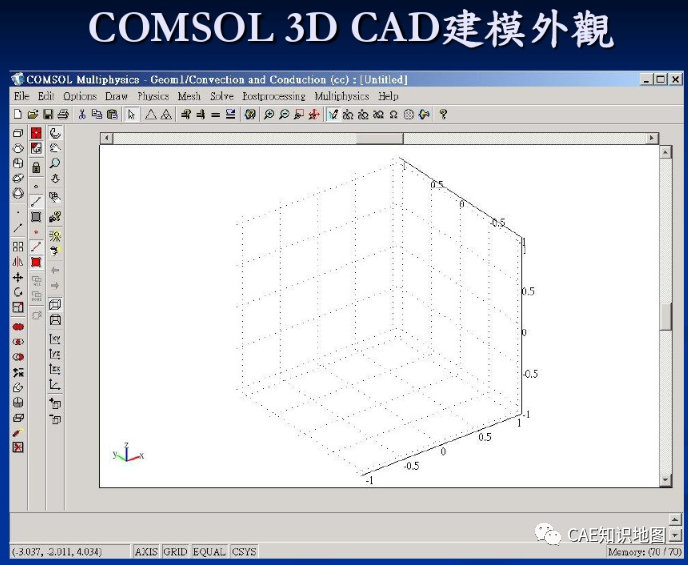Click the Array four-squares icon
This screenshot has width=688, height=565.
18,247
